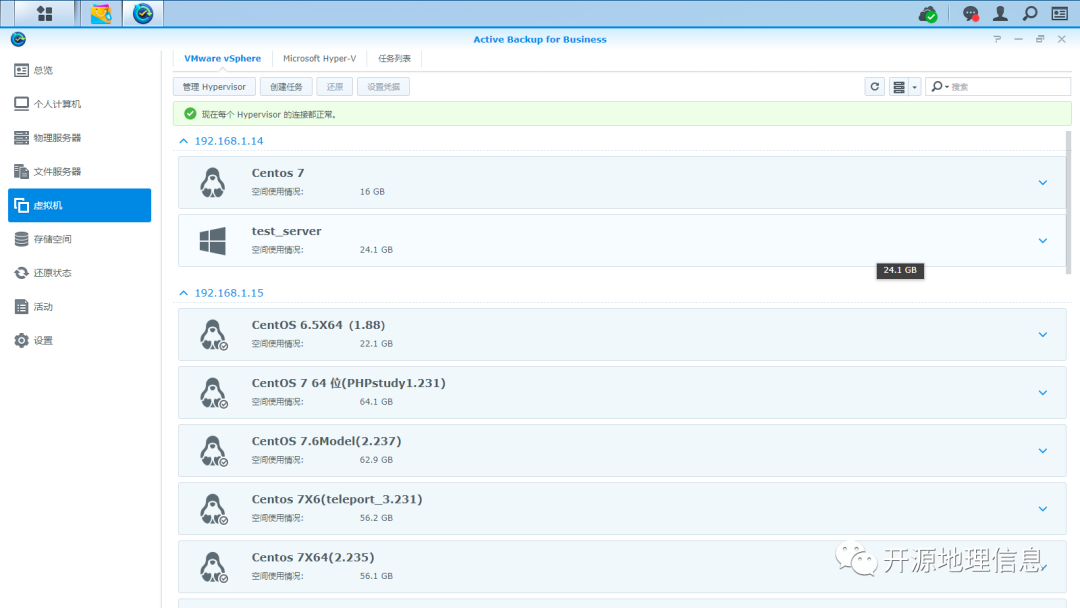Open the colorful package app in taskbar

point(101,13)
